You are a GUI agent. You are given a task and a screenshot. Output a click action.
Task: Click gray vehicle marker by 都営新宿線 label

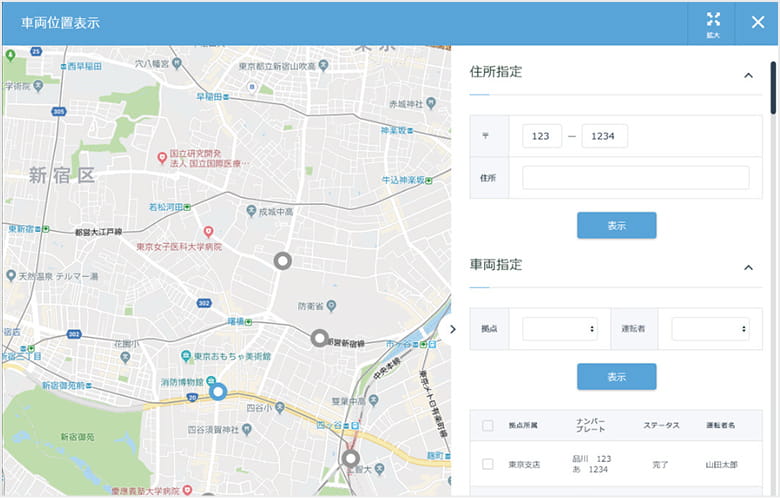tap(319, 338)
